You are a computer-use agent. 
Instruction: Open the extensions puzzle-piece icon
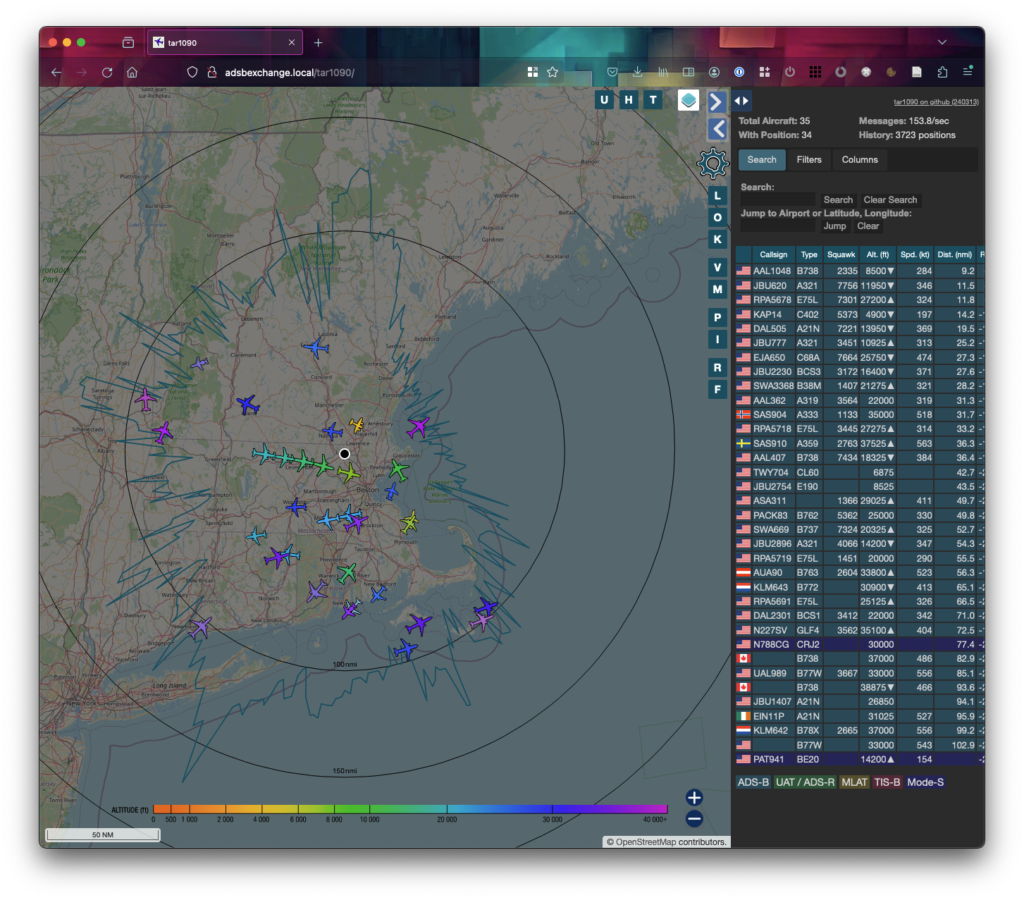click(942, 72)
